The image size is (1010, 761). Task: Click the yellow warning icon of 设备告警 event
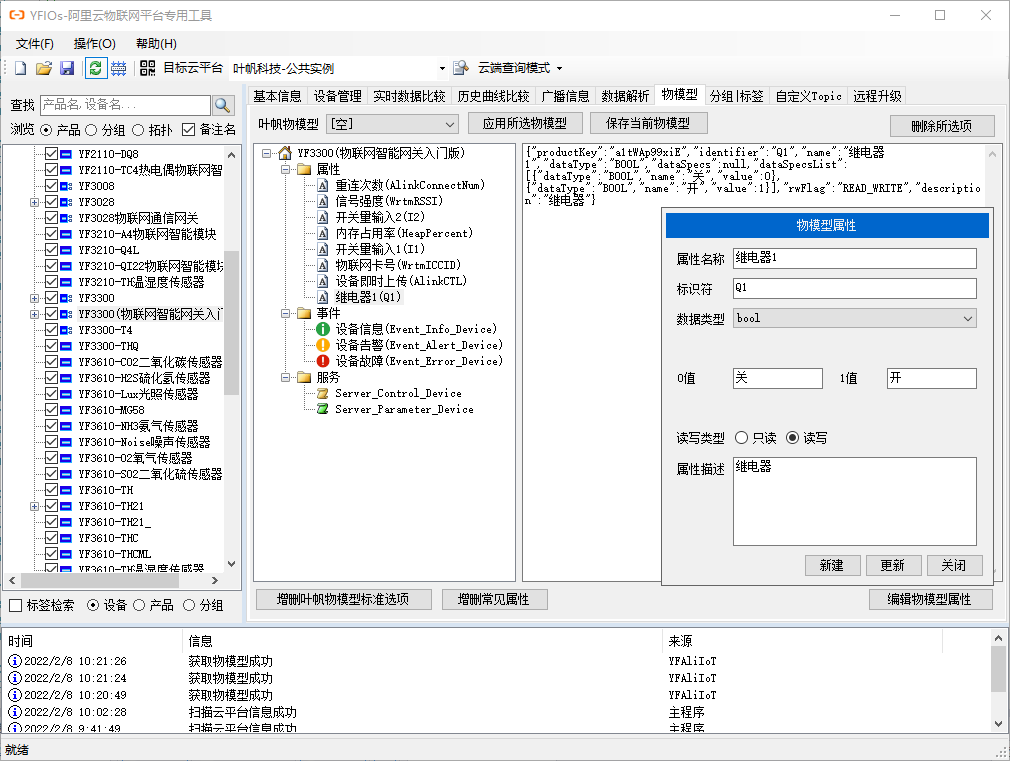(x=323, y=345)
